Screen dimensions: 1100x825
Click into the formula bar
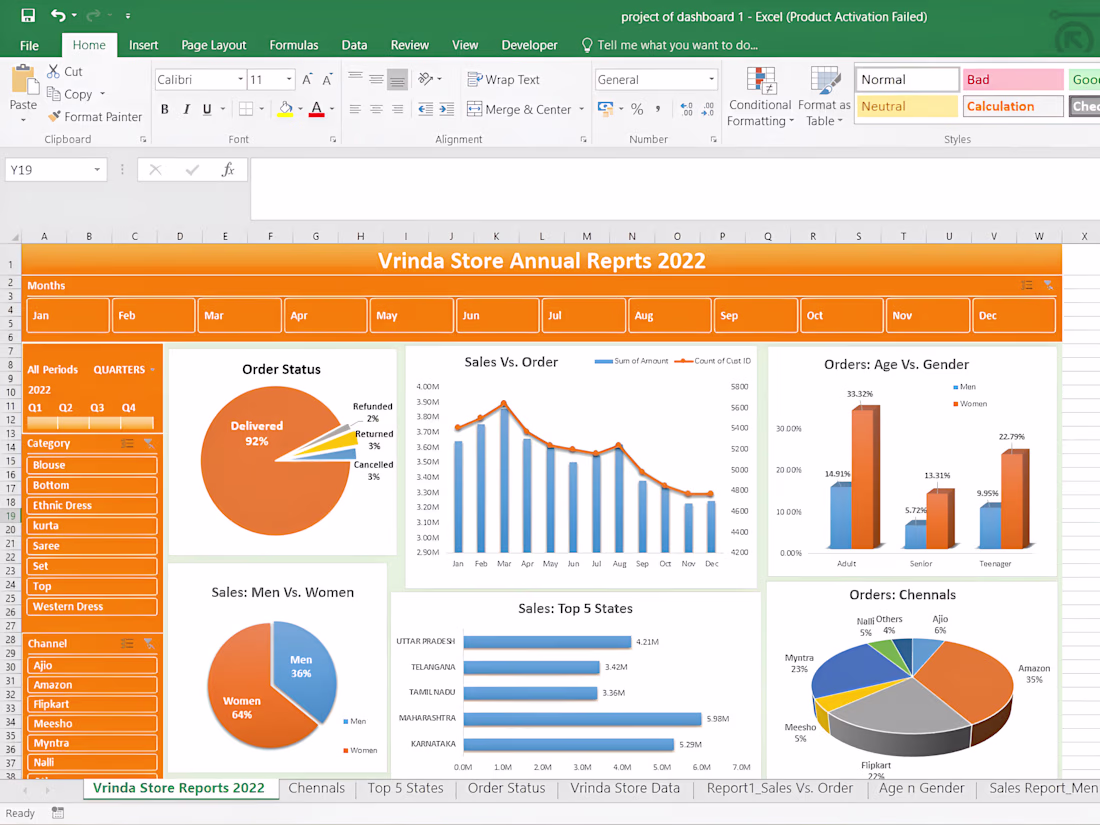pos(673,188)
